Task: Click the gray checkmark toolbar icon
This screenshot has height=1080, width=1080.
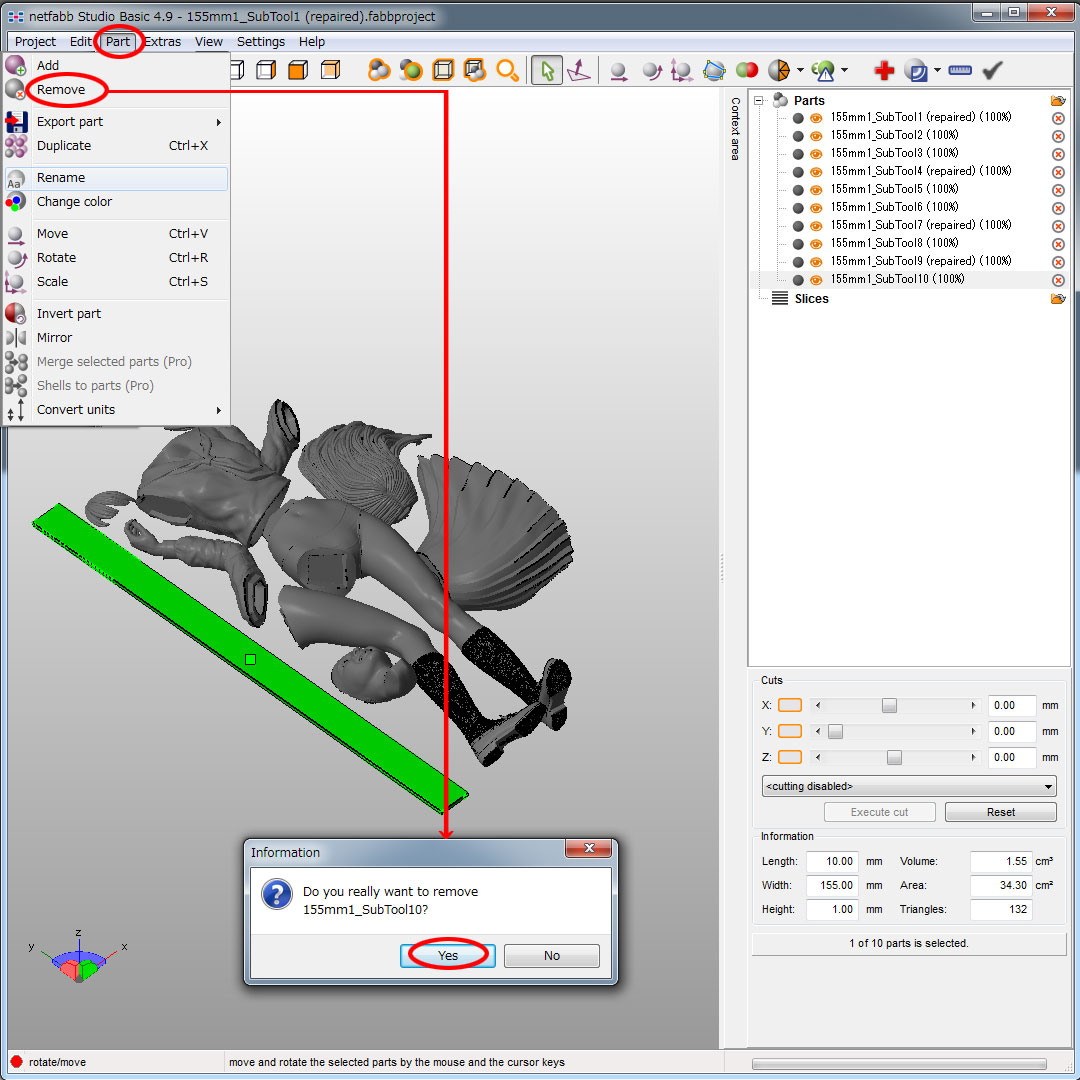Action: pos(992,70)
